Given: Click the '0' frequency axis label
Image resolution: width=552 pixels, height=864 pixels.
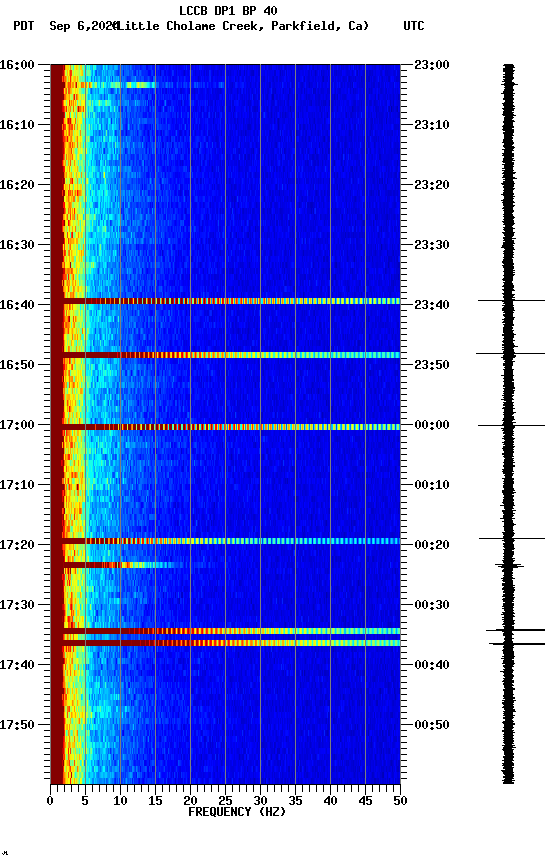Looking at the screenshot, I should pyautogui.click(x=50, y=801).
